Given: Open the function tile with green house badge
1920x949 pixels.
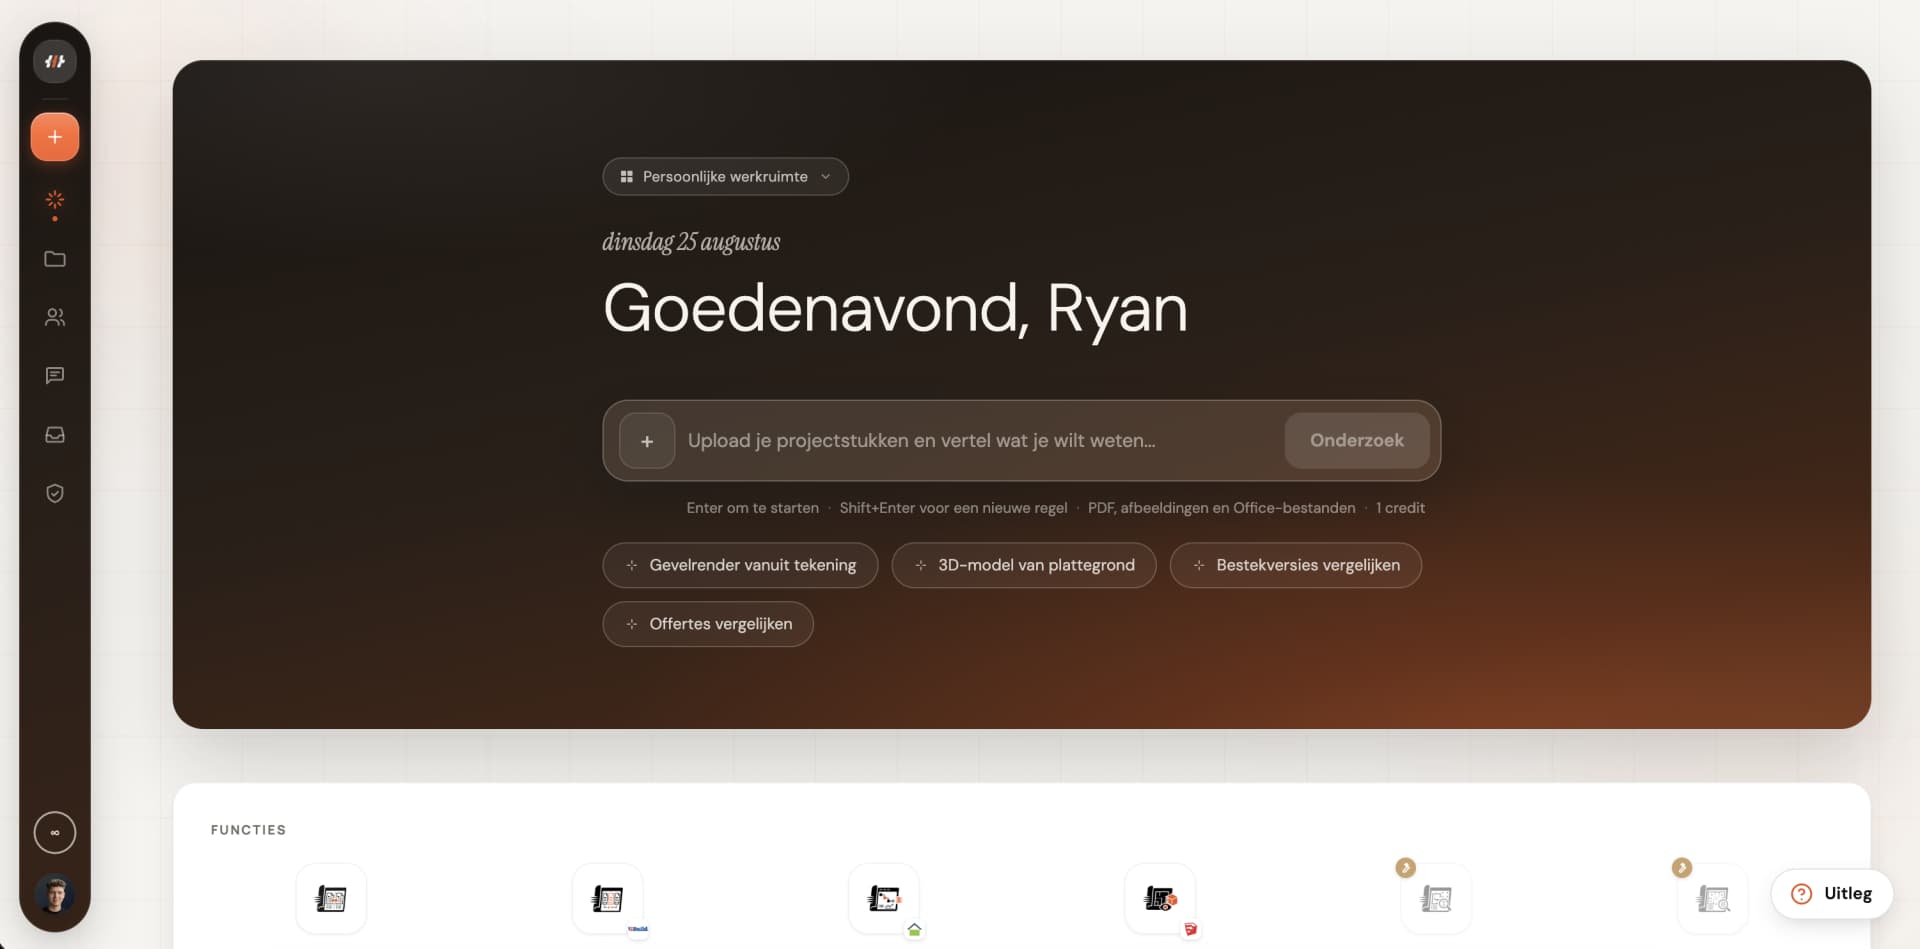Looking at the screenshot, I should pos(884,899).
